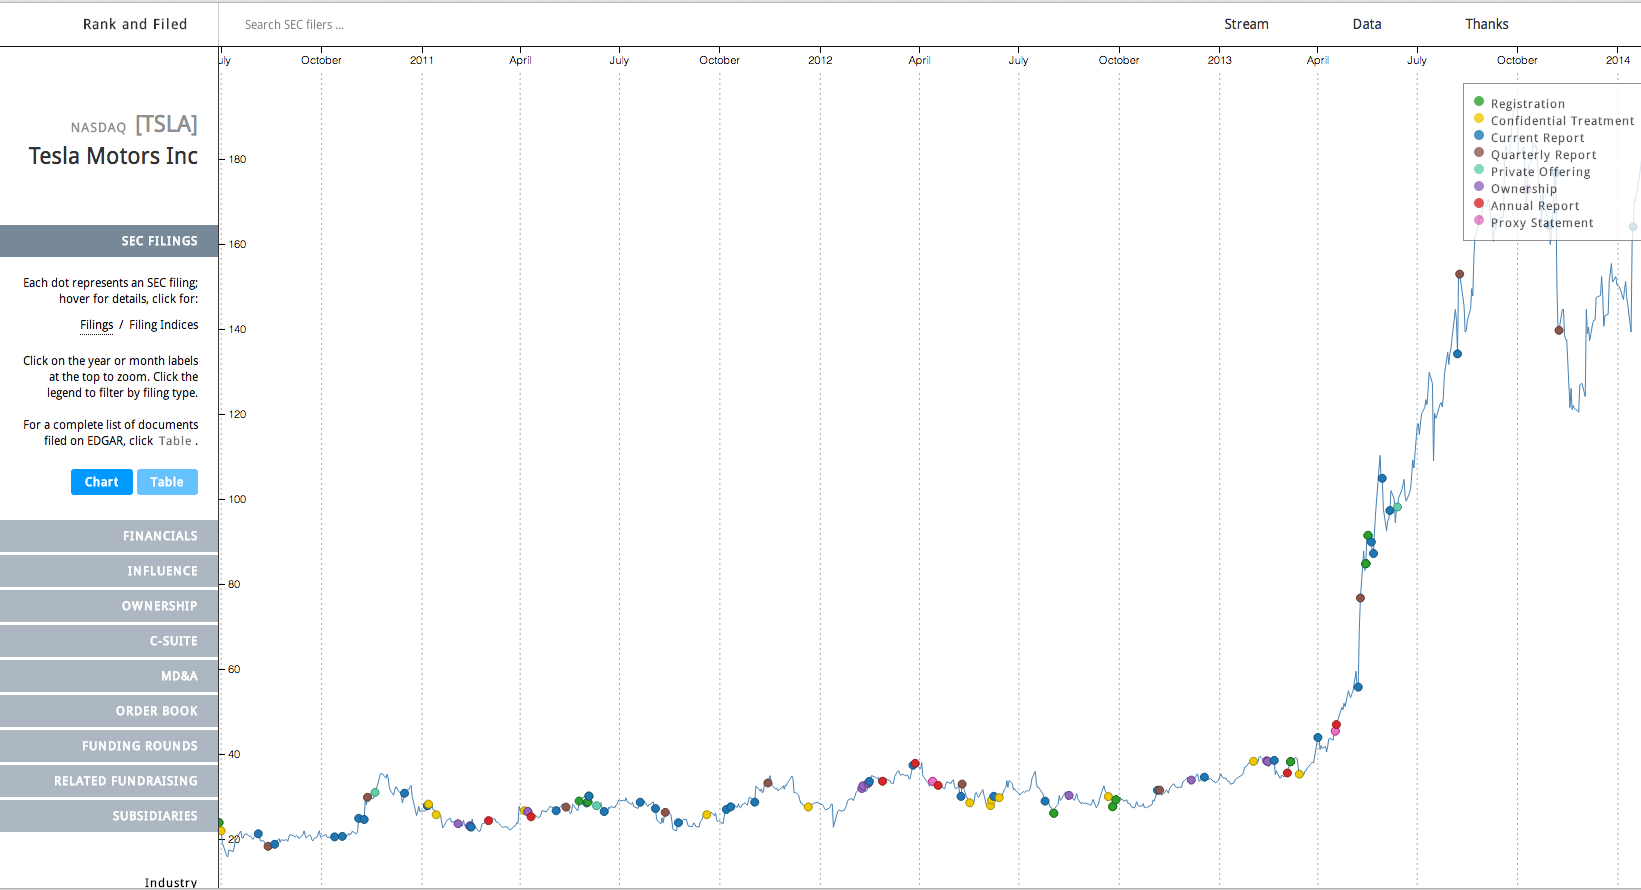Click the green Registration legend dot
Screen dimensions: 1641x890
pyautogui.click(x=1479, y=102)
